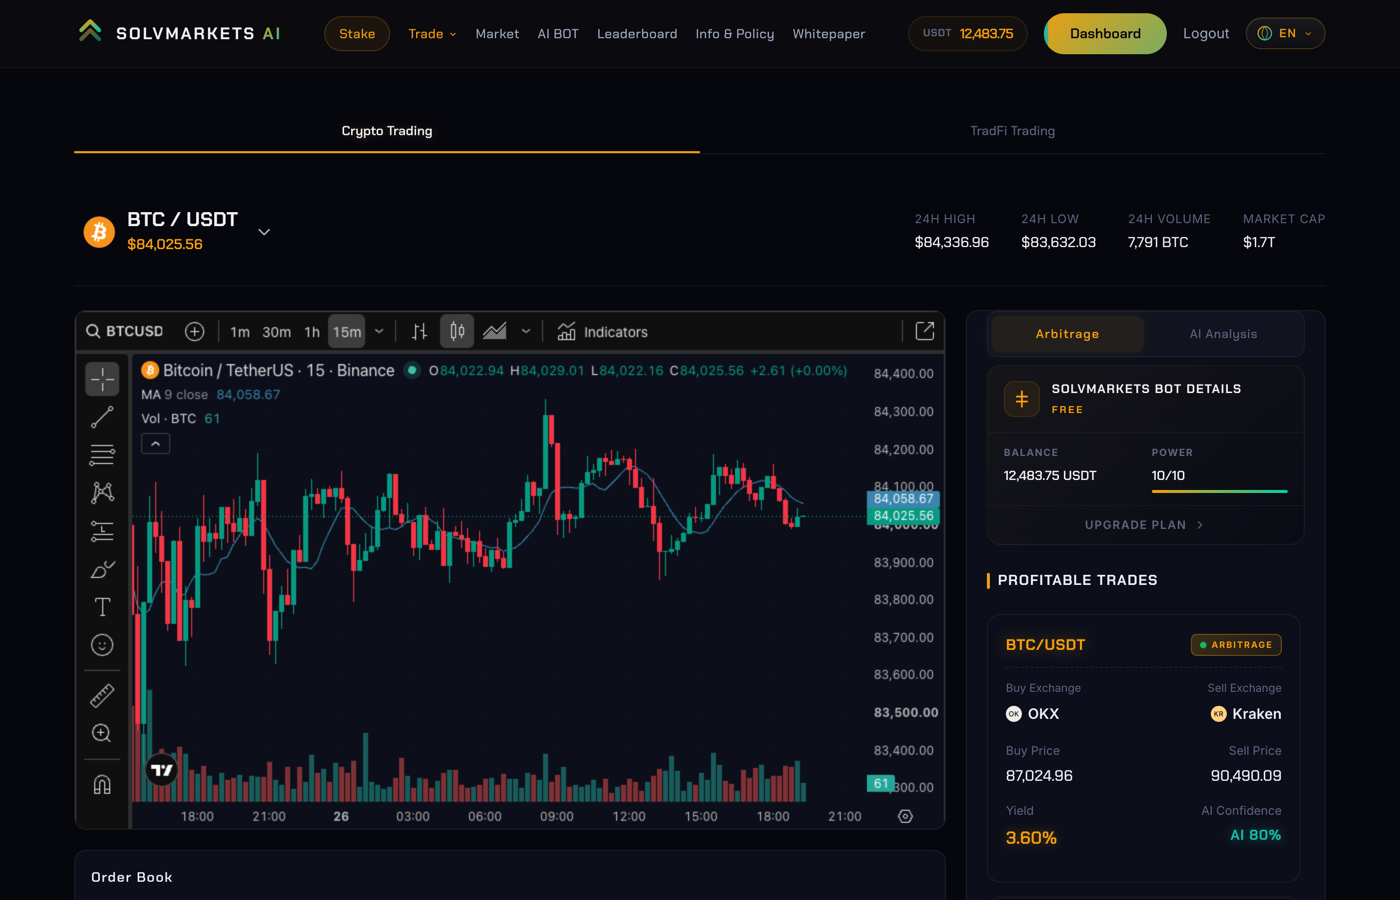Open the Fibonacci retracement tool
The height and width of the screenshot is (900, 1400).
pyautogui.click(x=102, y=455)
